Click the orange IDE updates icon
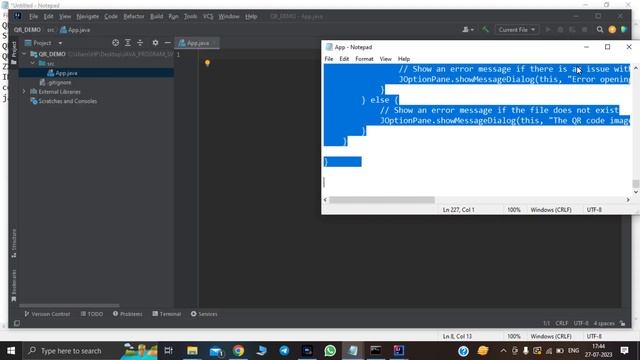640x360 pixels. point(612,29)
